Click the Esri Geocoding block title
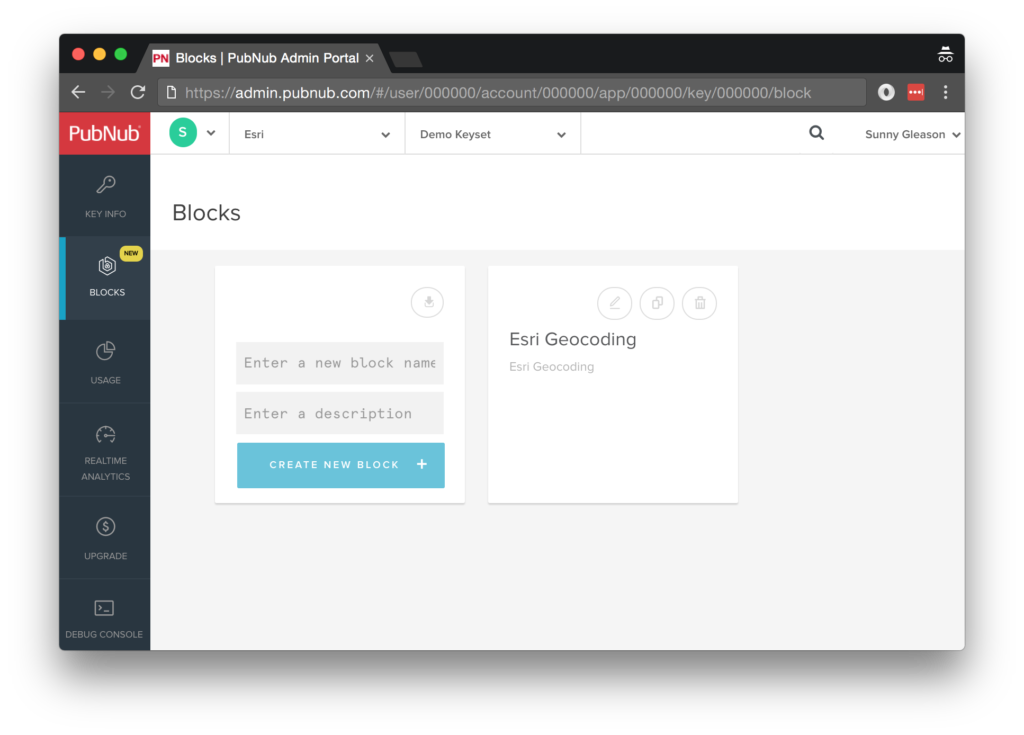 tap(572, 339)
